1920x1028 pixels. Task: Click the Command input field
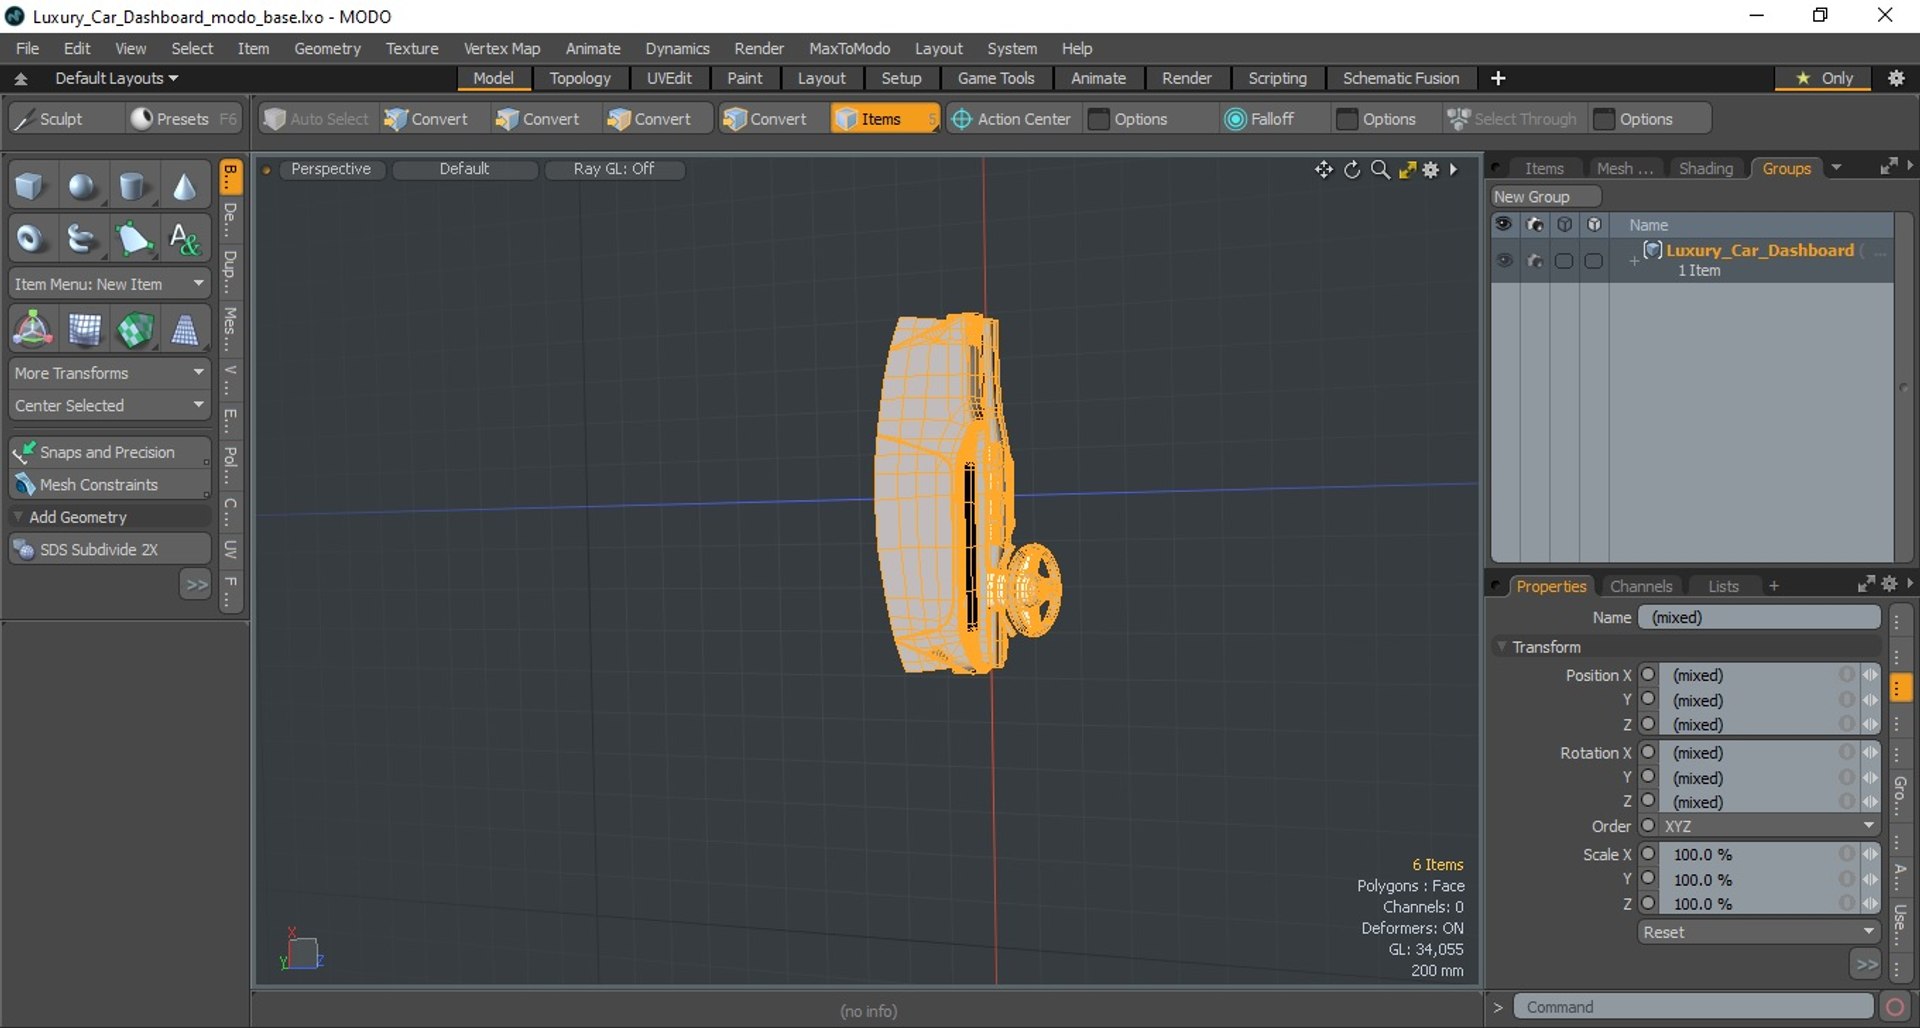[x=1692, y=1007]
